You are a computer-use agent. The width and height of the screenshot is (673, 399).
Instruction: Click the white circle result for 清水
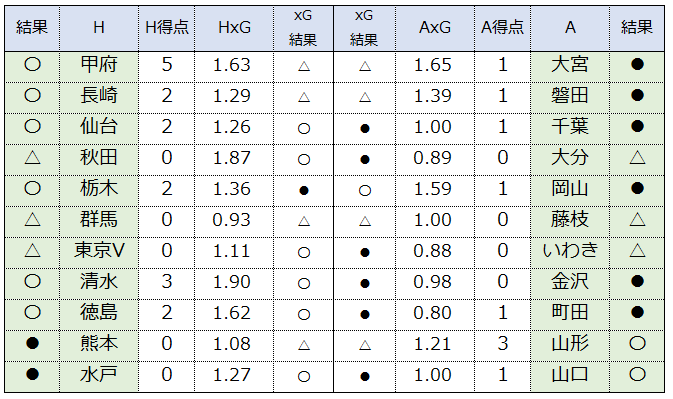(x=32, y=281)
